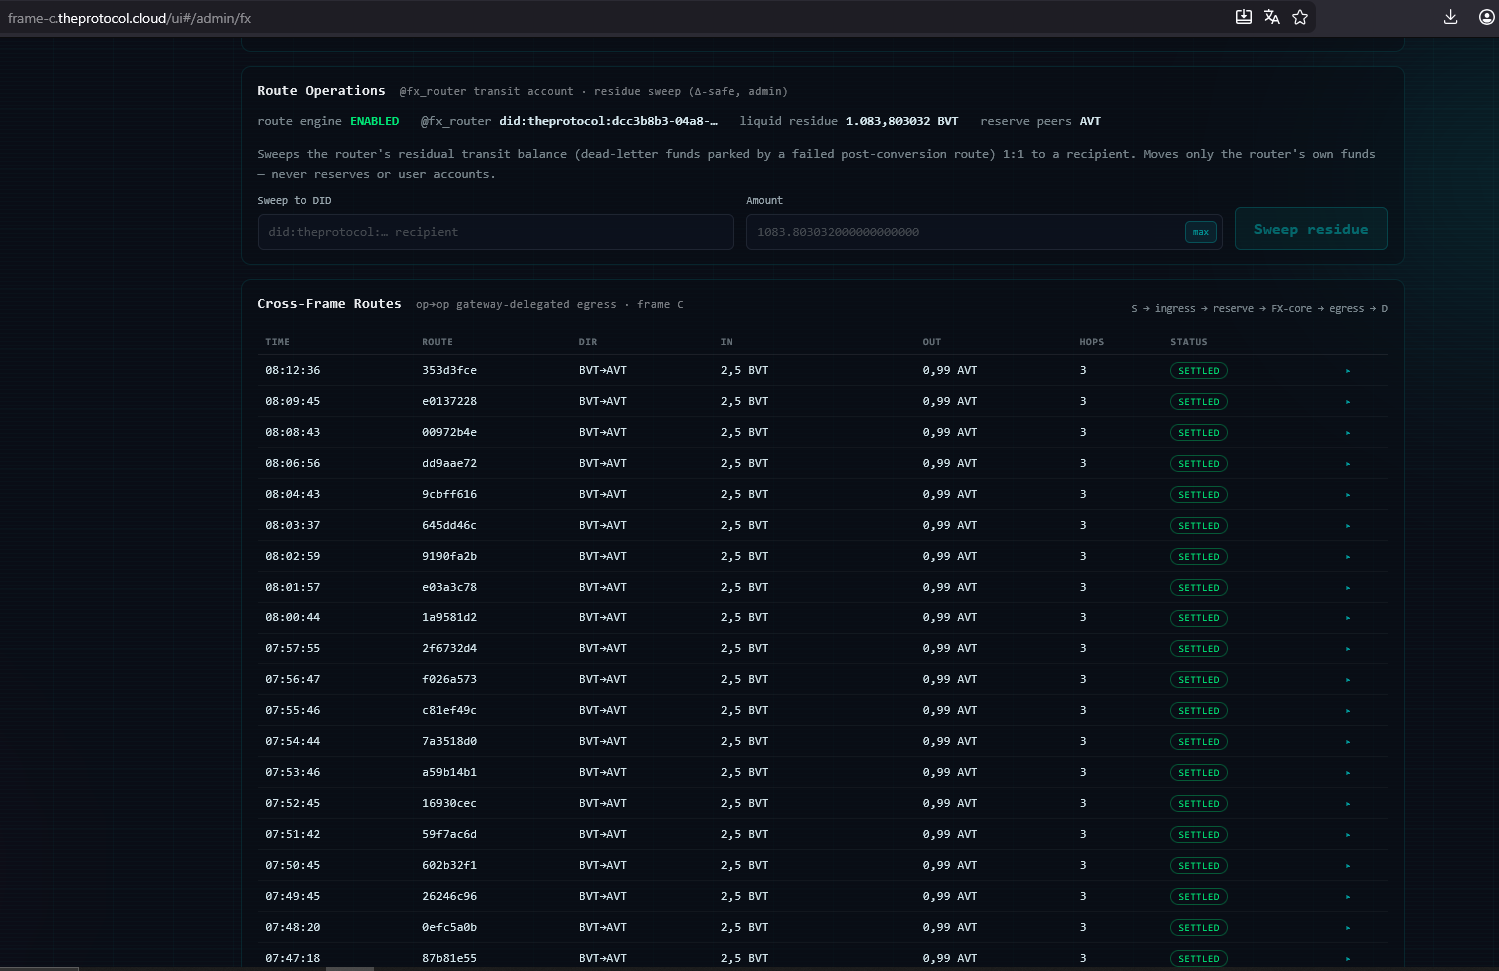Expand route 2f6732d4 row arrow
This screenshot has height=971, width=1499.
coord(1348,649)
